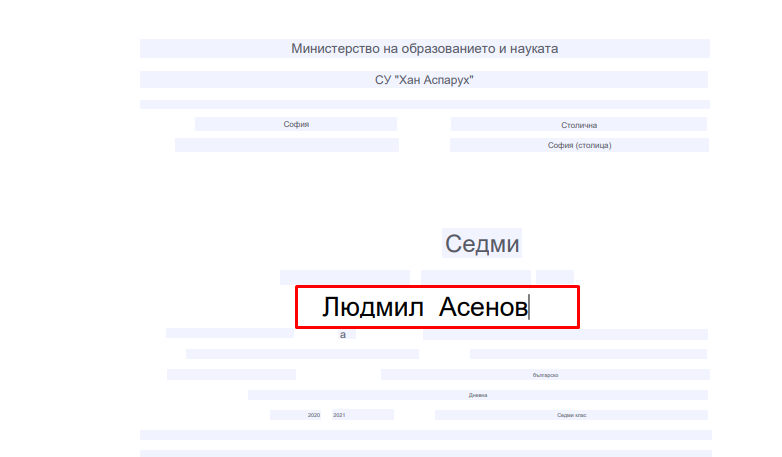Select the СУ "Хан Аспарух" school name field
The height and width of the screenshot is (457, 782).
(x=424, y=80)
